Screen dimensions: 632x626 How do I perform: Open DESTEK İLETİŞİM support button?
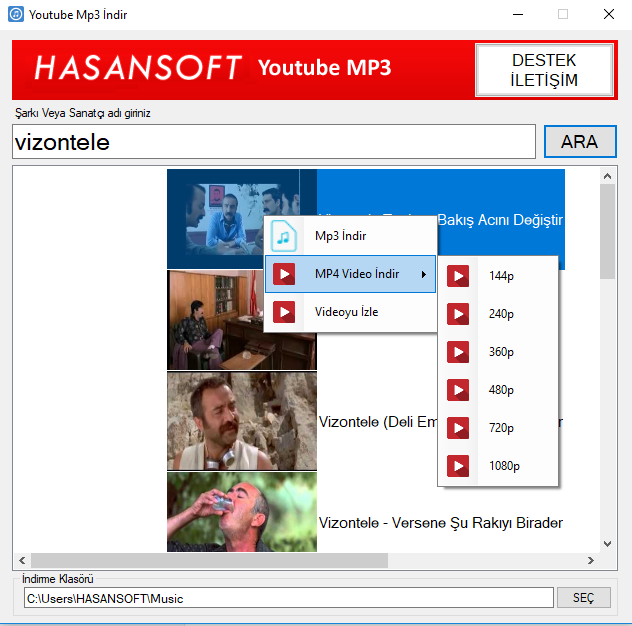tap(544, 70)
